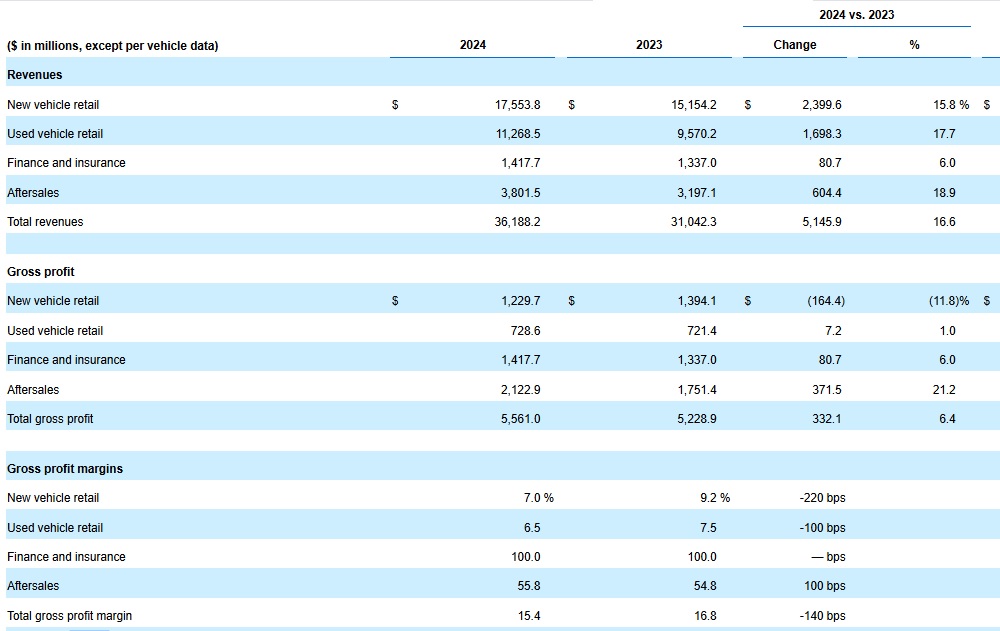Click the percentage value 21.2
The image size is (1000, 631).
[x=944, y=390]
